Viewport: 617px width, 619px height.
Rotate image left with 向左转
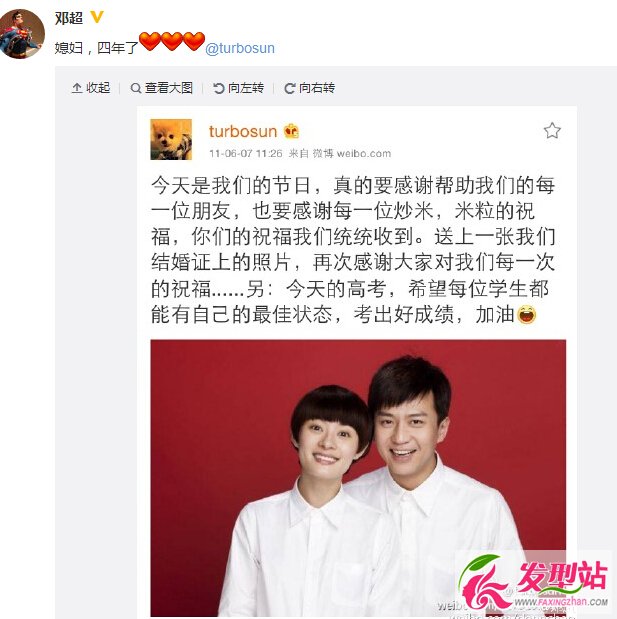tap(238, 88)
